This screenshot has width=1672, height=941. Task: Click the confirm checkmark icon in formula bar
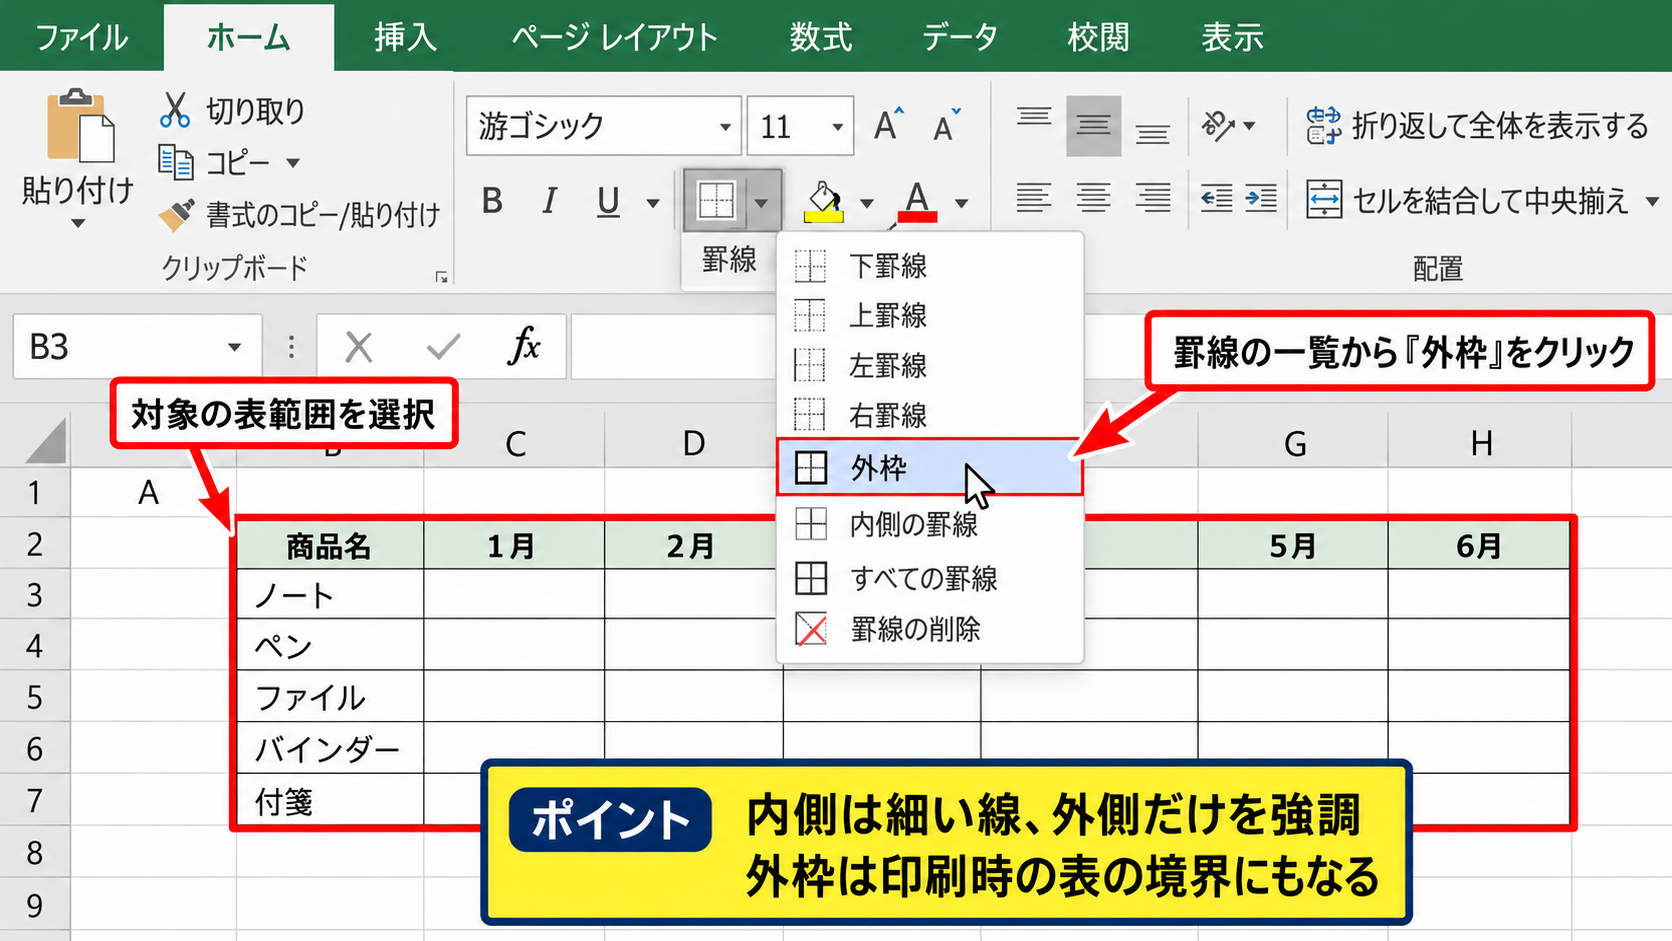442,347
